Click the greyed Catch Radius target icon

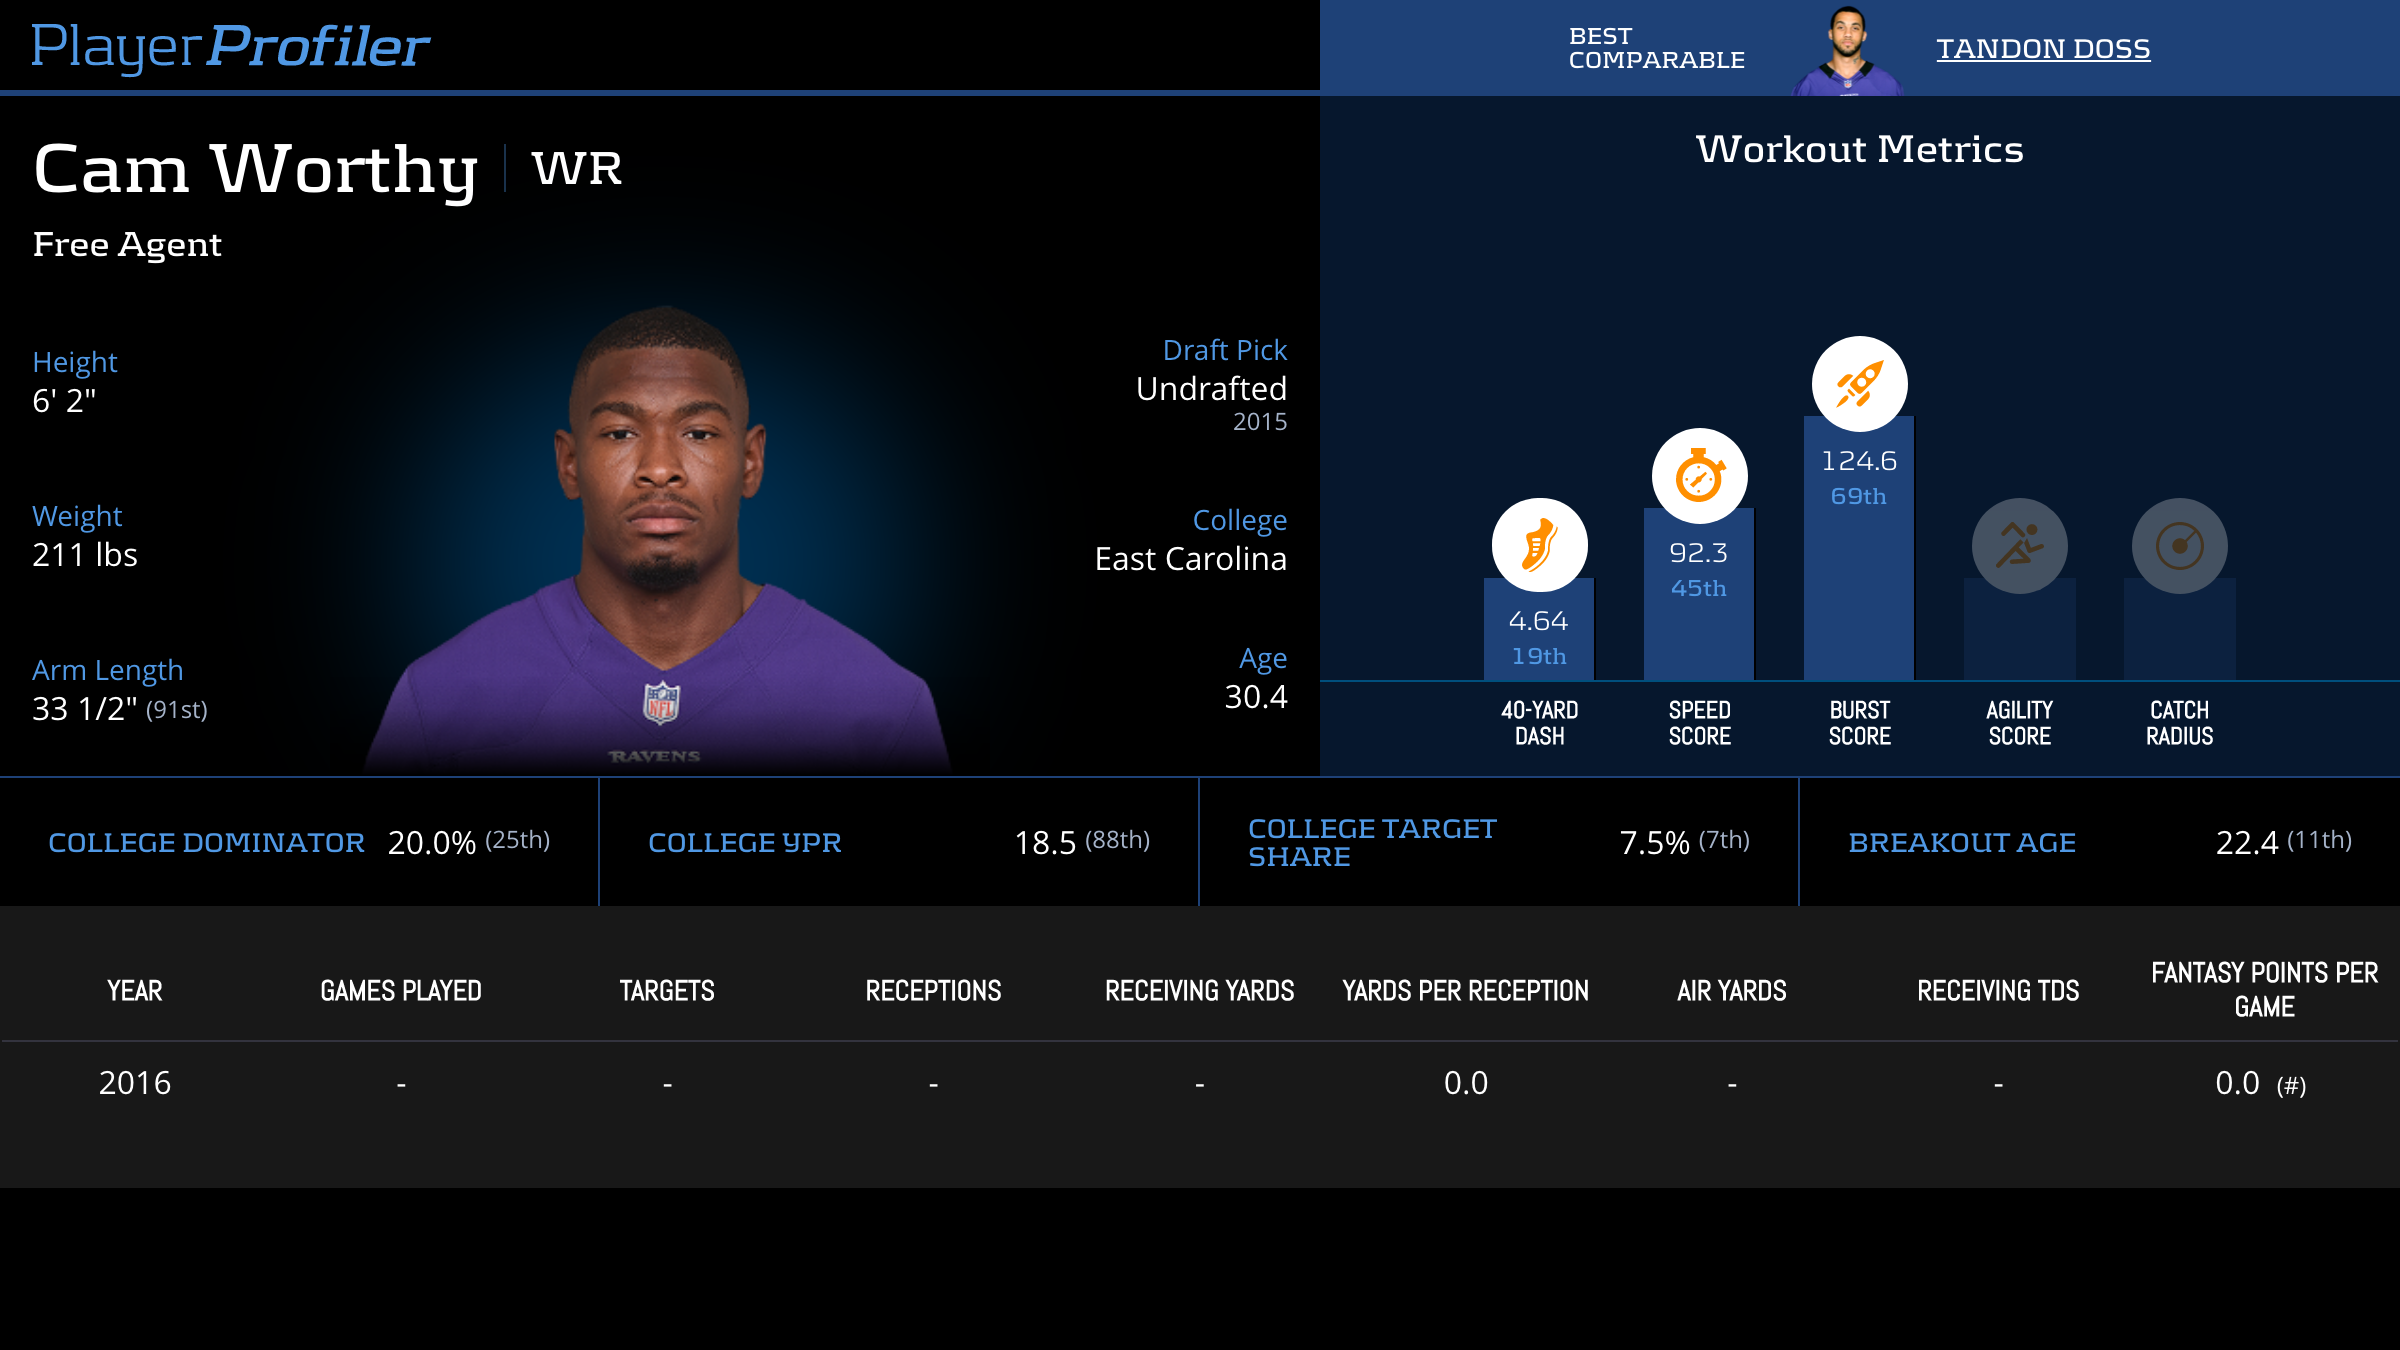(x=2179, y=546)
